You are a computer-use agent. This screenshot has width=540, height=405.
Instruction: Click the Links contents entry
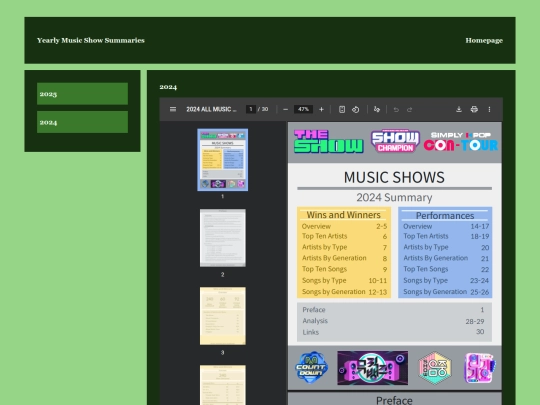(393, 332)
